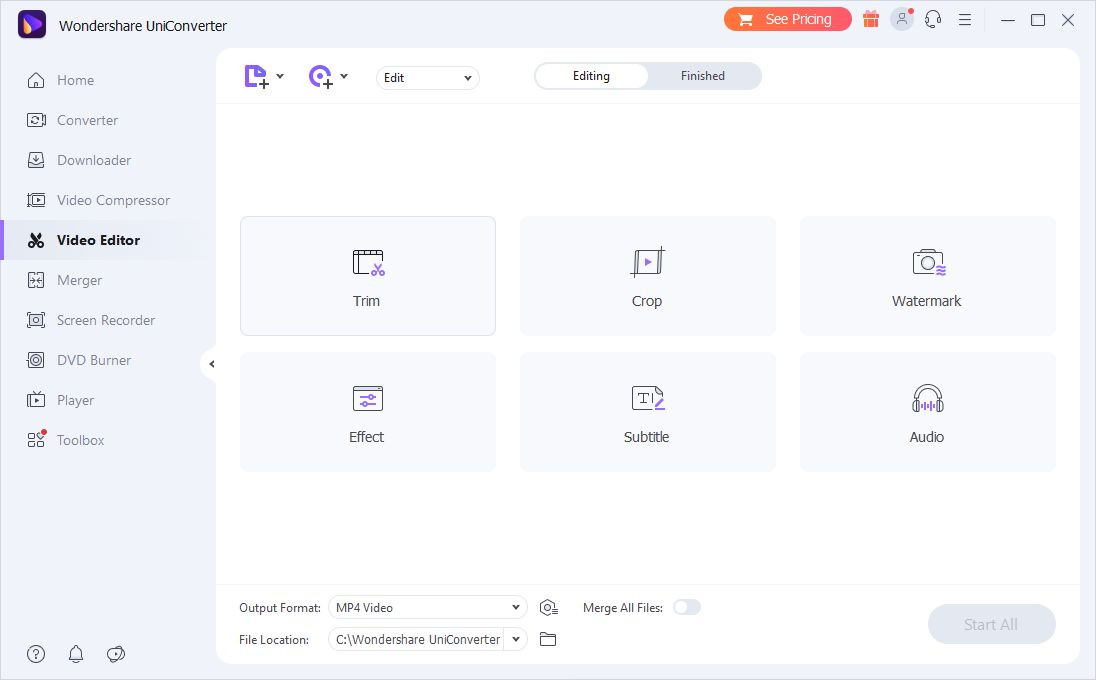Open Merger in the sidebar

tap(108, 280)
